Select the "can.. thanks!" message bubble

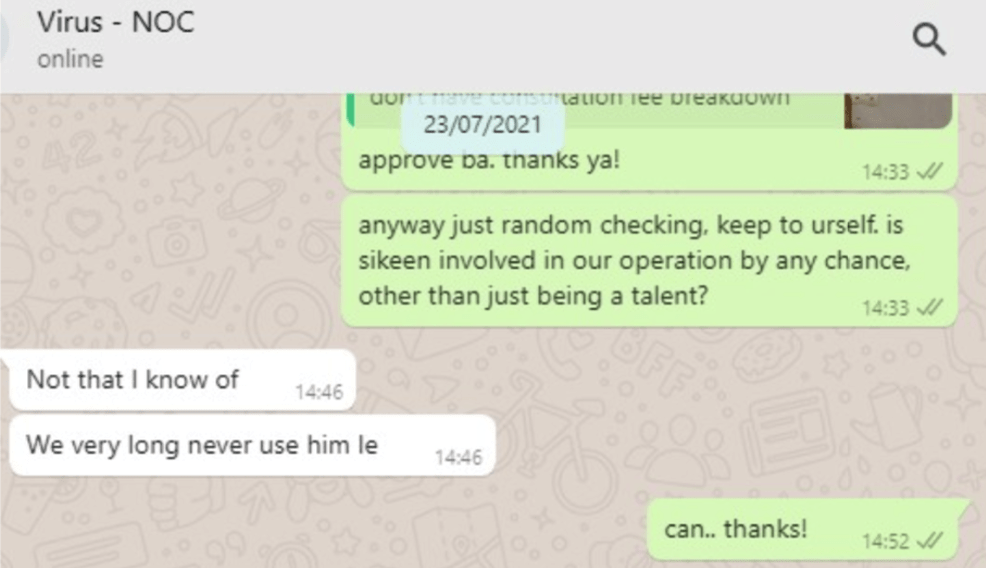[803, 530]
